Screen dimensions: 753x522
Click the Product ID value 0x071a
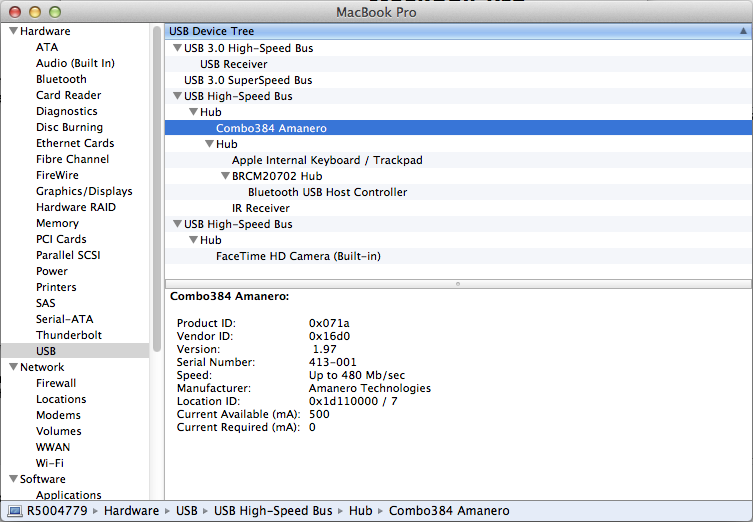click(x=329, y=323)
